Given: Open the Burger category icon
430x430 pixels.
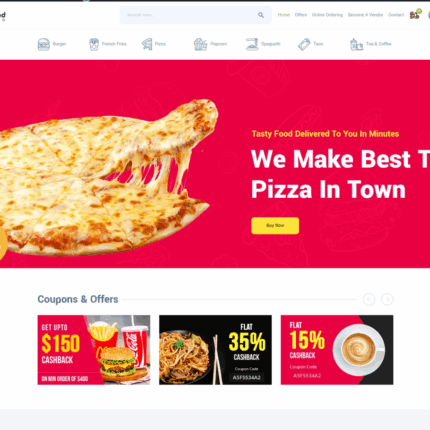Looking at the screenshot, I should pyautogui.click(x=44, y=44).
